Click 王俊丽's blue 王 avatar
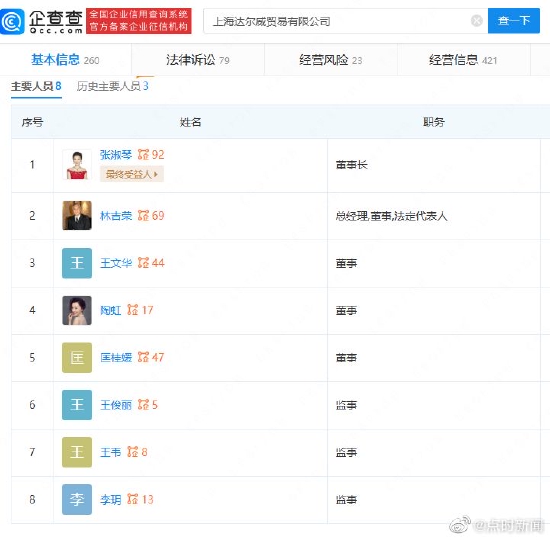Viewport: 550px width, 540px height. [77, 405]
